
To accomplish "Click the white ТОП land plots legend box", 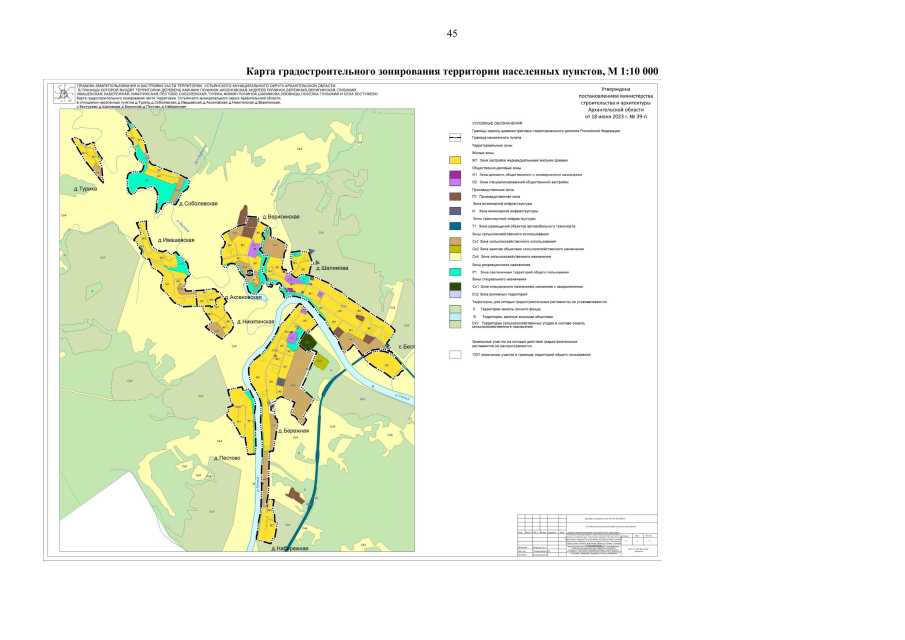I will pyautogui.click(x=455, y=355).
